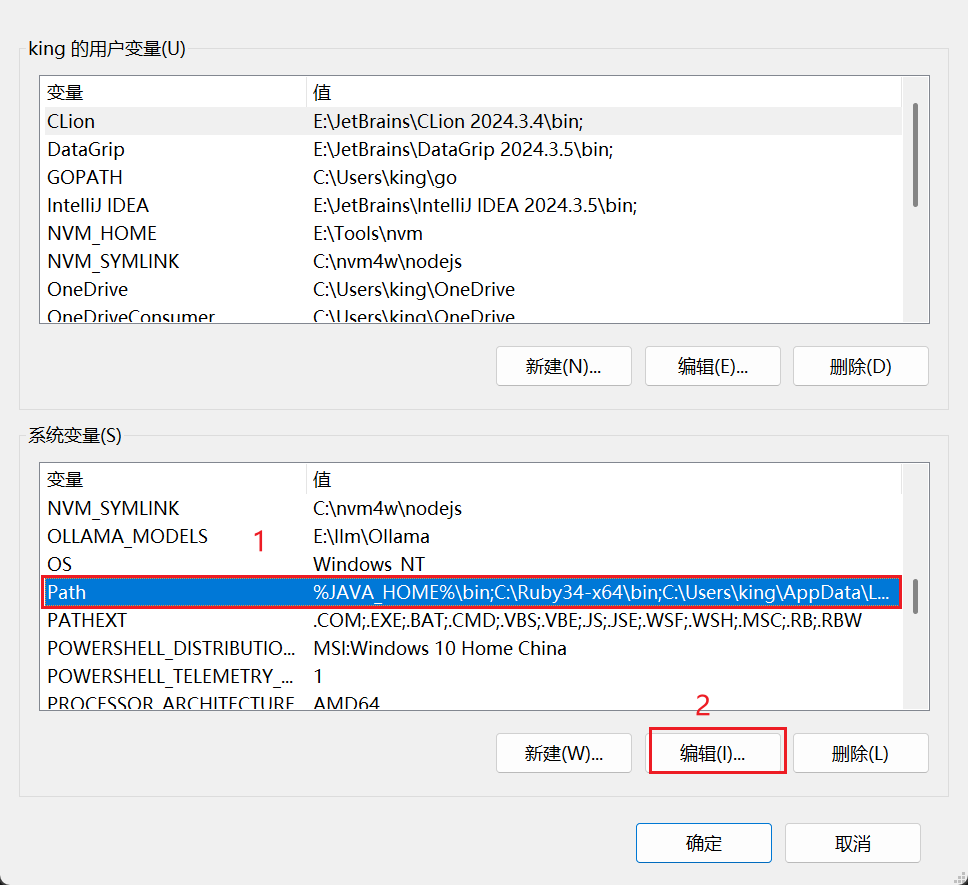Click the user variables 变量 column header
The image size is (968, 885).
click(172, 92)
